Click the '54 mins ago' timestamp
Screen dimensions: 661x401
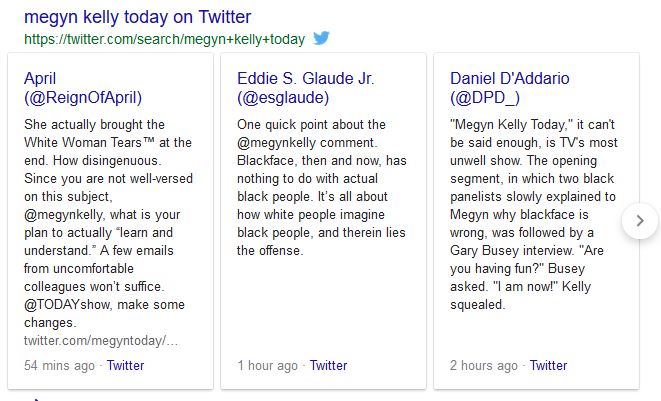point(59,365)
